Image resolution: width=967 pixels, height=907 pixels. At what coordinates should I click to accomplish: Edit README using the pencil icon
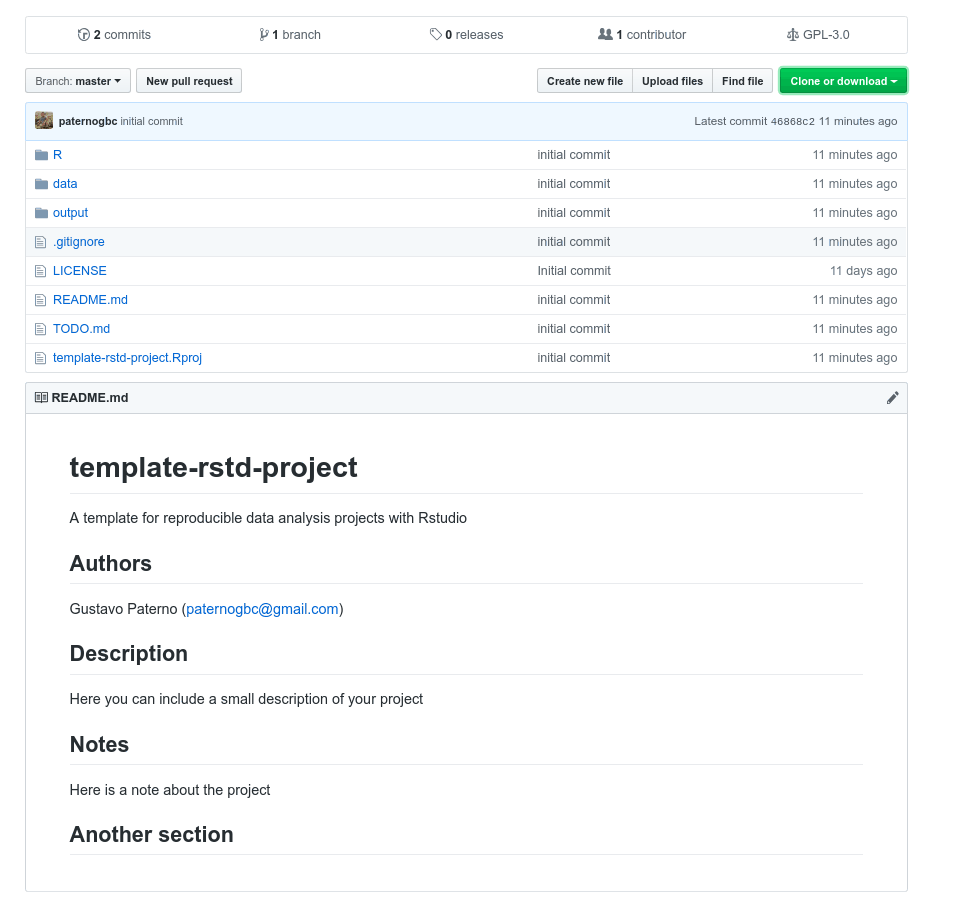coord(892,398)
